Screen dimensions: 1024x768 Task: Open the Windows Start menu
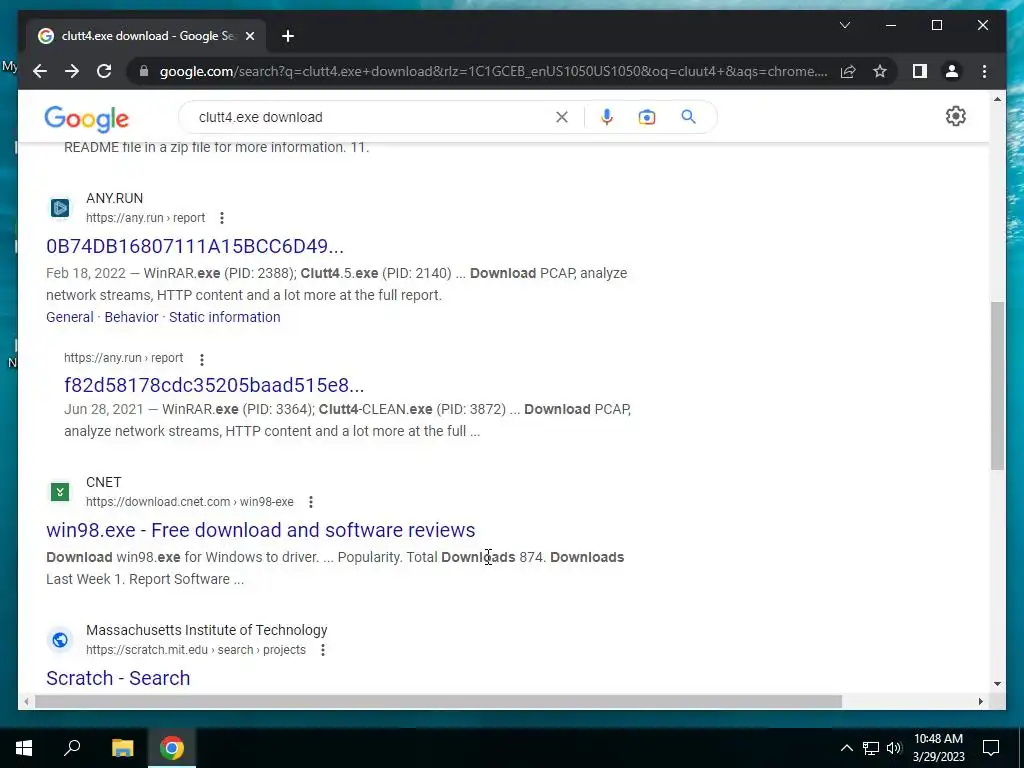pyautogui.click(x=24, y=748)
